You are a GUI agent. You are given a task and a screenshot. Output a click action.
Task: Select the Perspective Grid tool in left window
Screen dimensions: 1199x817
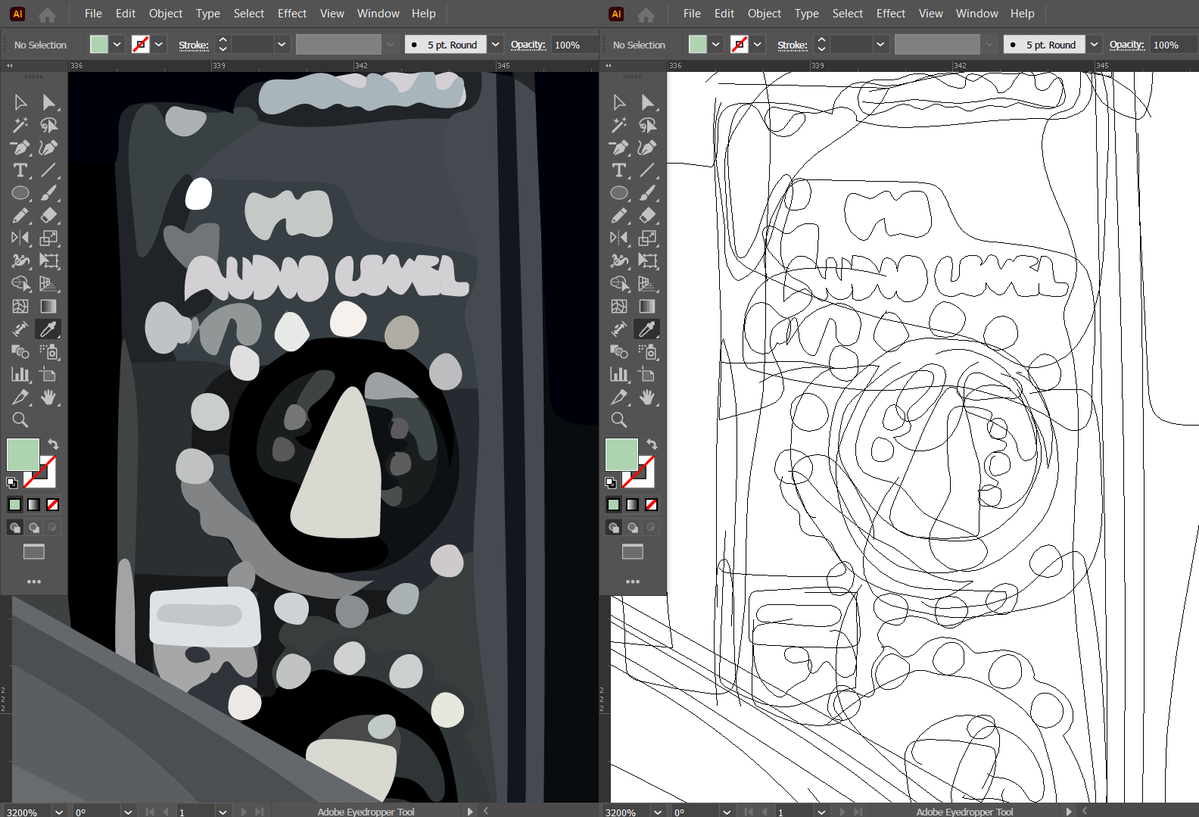[49, 284]
